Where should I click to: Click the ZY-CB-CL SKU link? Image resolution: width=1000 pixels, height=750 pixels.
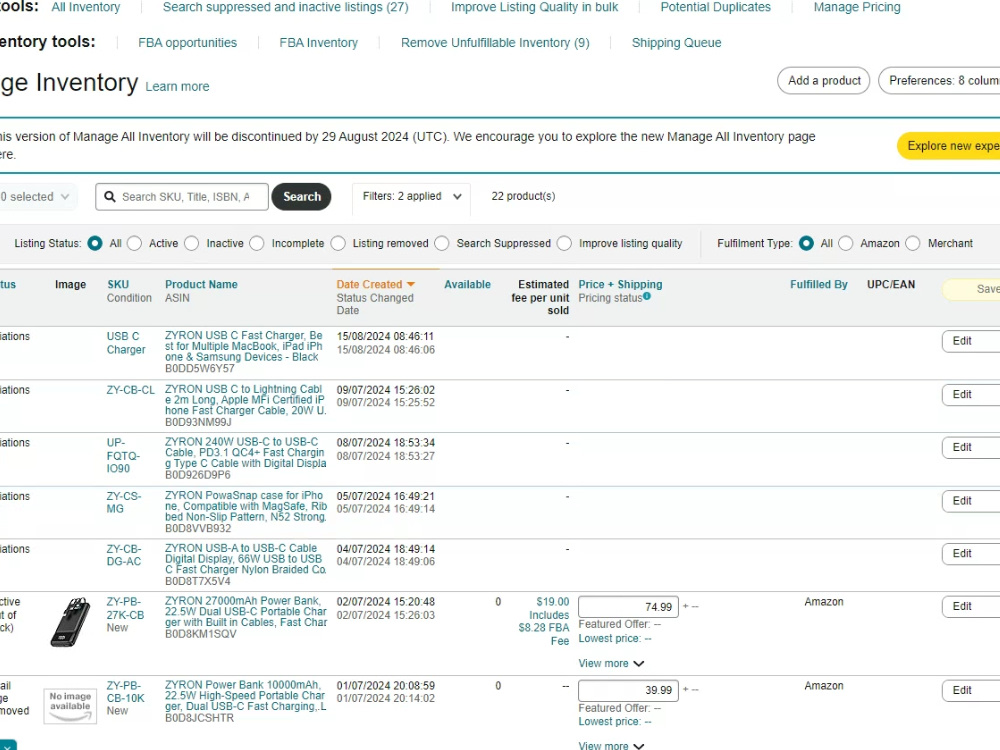(131, 390)
